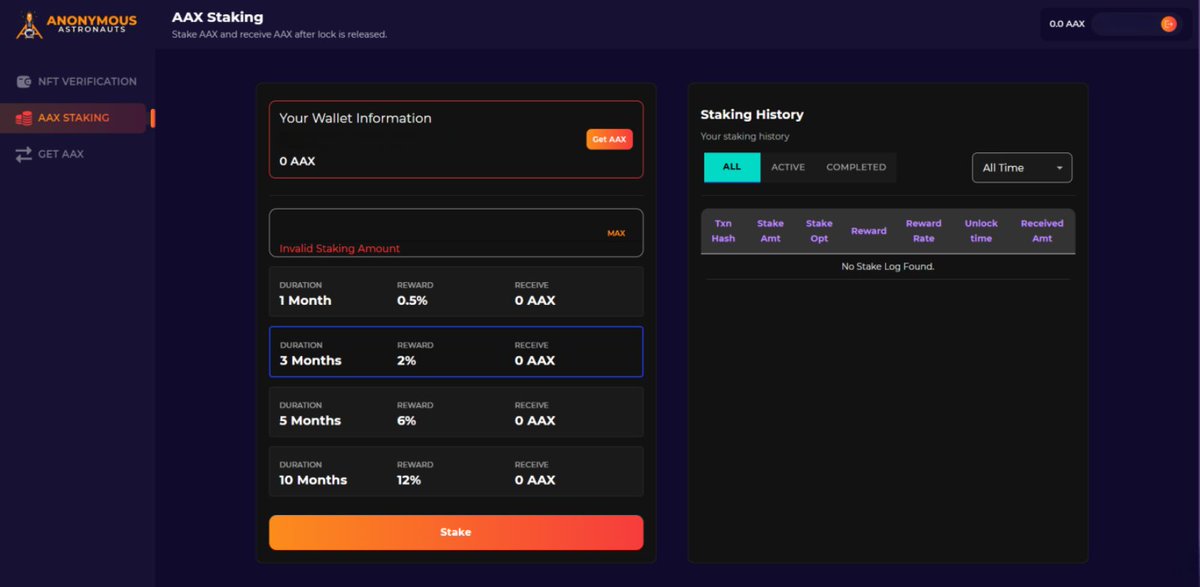Click the Received Amt column header

[x=1042, y=231]
